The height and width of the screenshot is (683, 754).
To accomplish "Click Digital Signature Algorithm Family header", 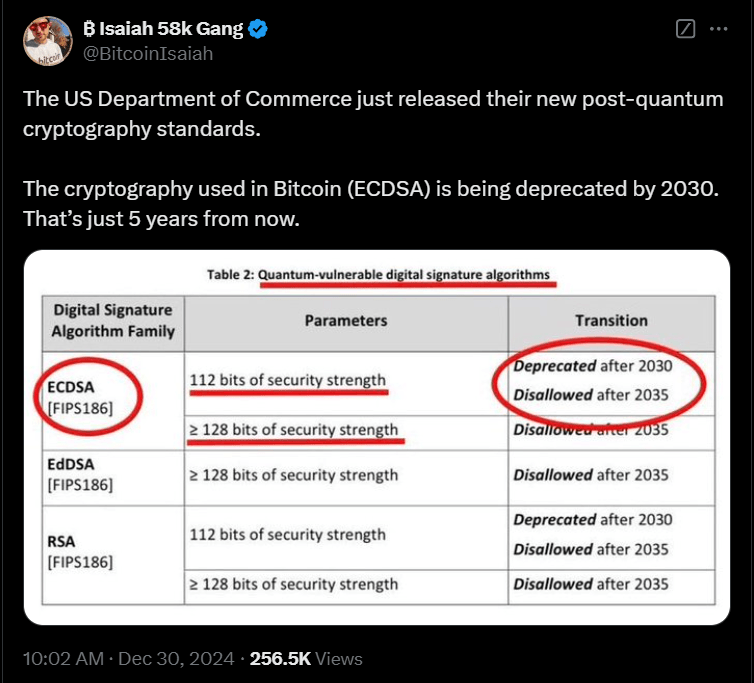I will 112,321.
